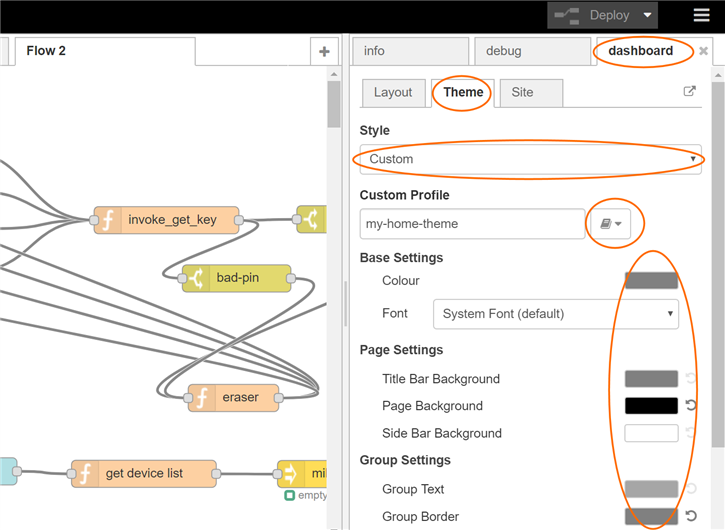Close the dashboard sidebar tab
This screenshot has width=725, height=530.
click(703, 51)
